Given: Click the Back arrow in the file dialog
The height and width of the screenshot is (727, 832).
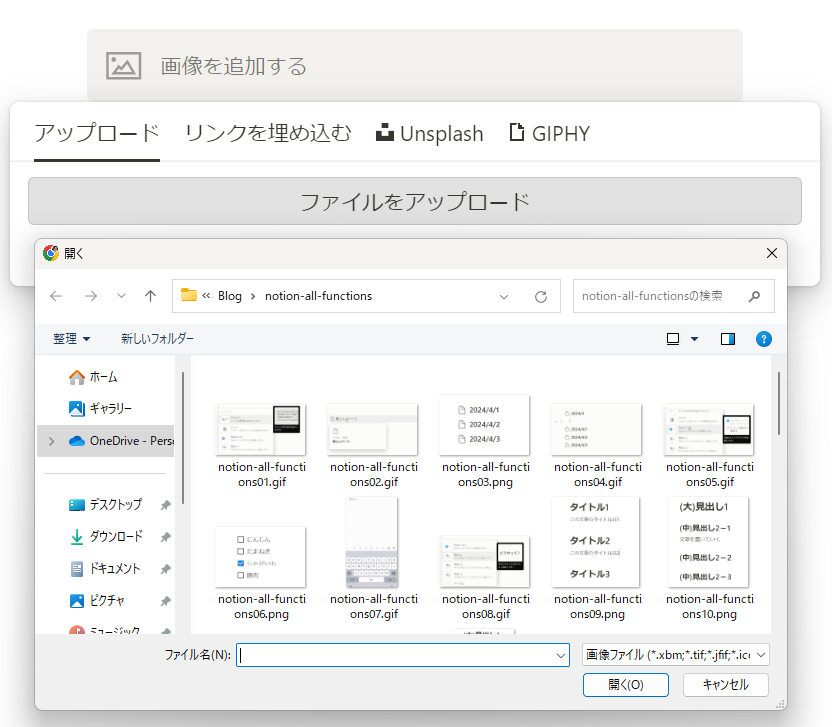Looking at the screenshot, I should point(56,296).
